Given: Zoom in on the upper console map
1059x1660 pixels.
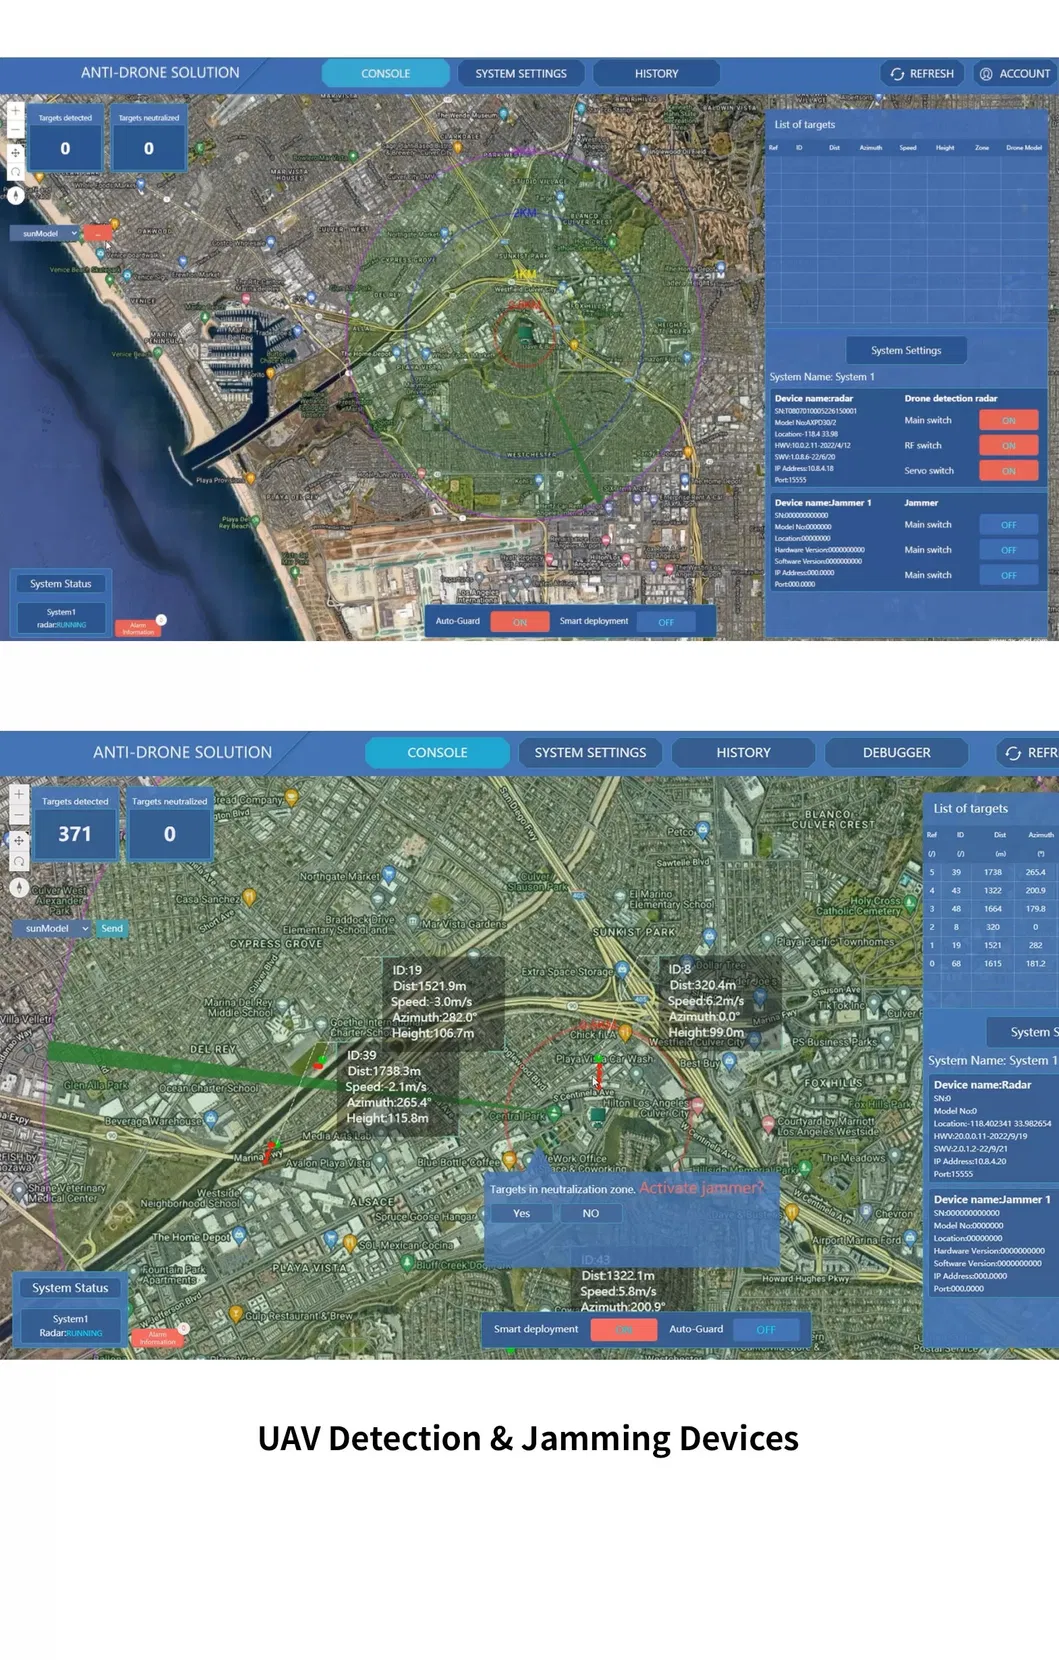Looking at the screenshot, I should pos(15,111).
